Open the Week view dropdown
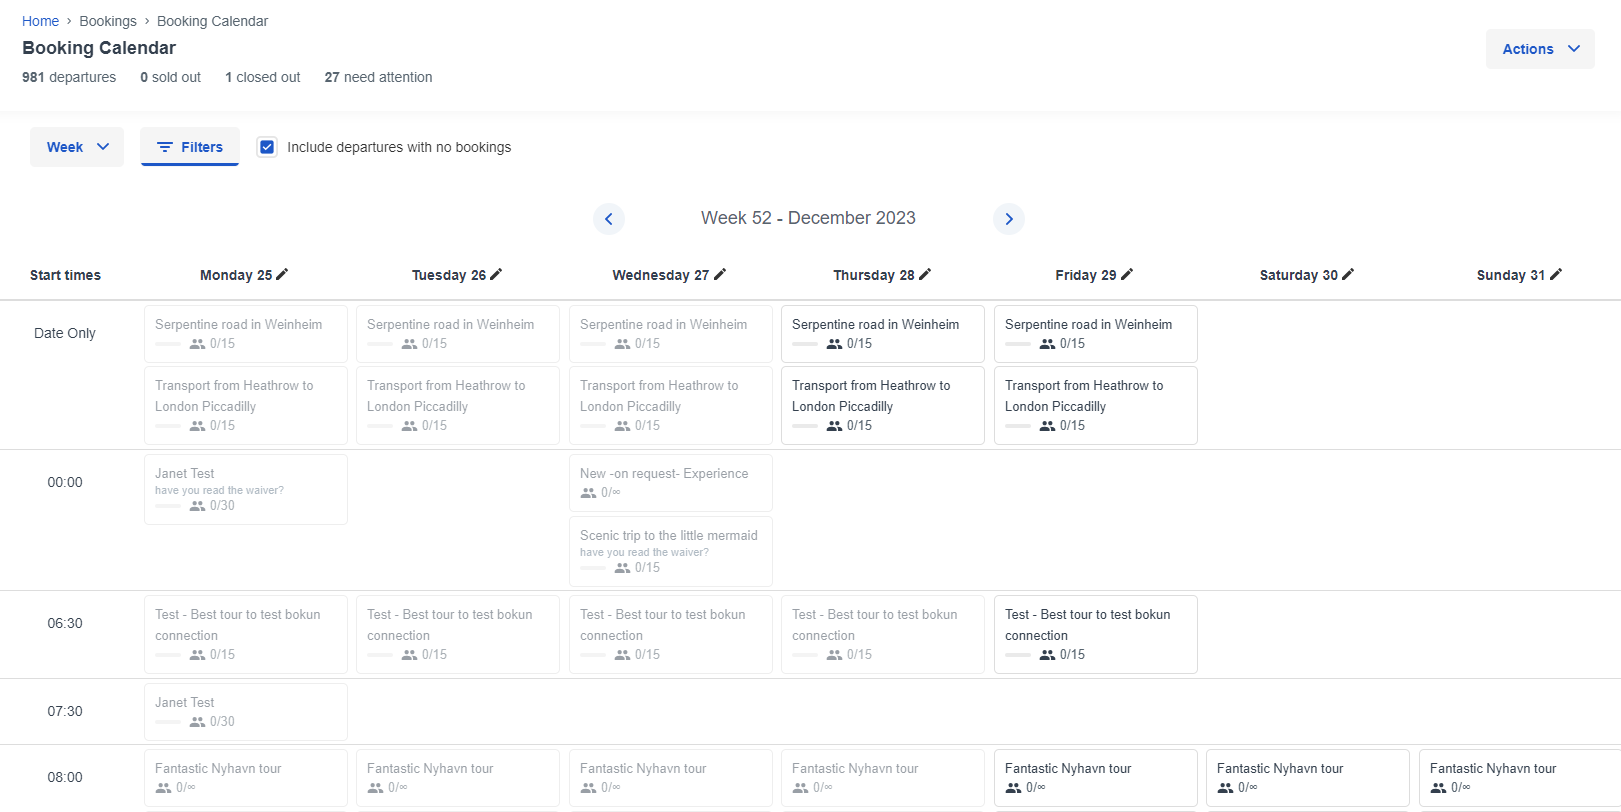This screenshot has width=1621, height=812. [x=77, y=147]
